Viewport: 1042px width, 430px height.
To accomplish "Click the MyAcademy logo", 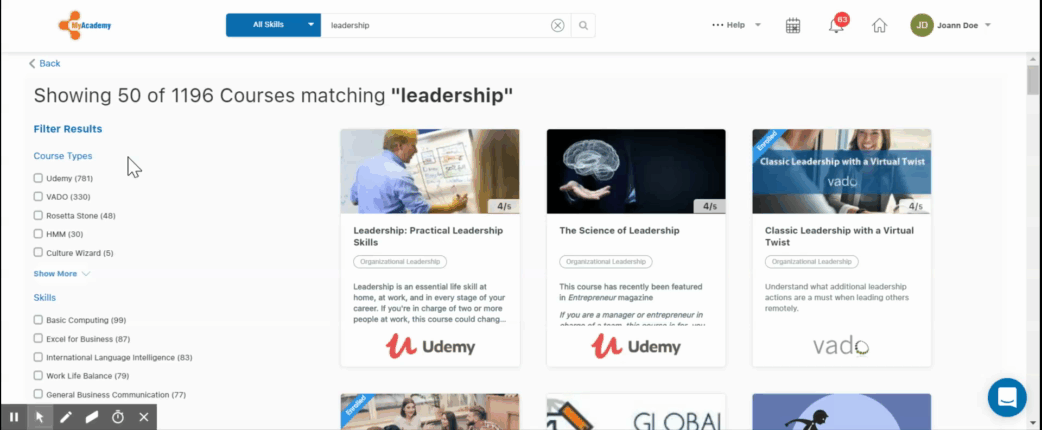I will [x=84, y=25].
